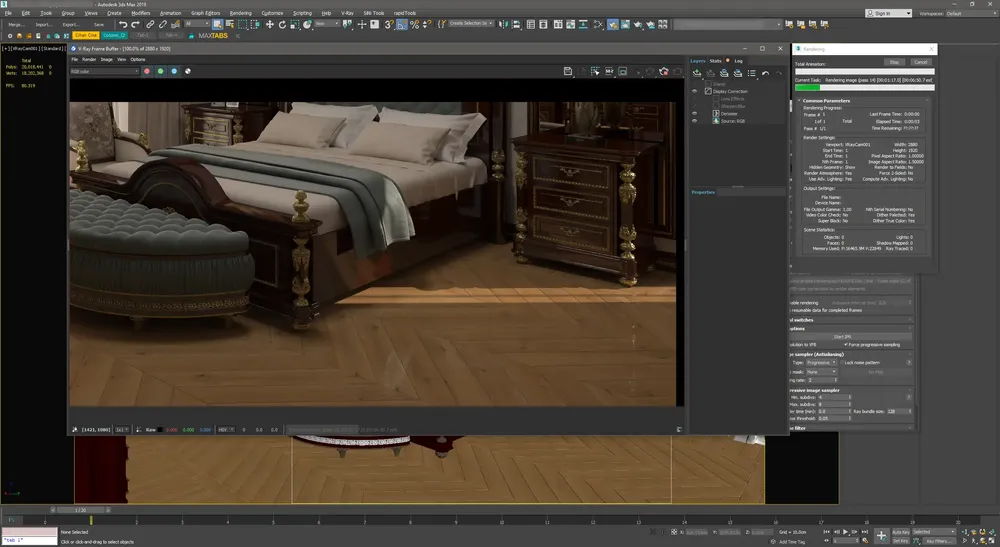Cancel the current rendering
The width and height of the screenshot is (1000, 547).
point(921,62)
